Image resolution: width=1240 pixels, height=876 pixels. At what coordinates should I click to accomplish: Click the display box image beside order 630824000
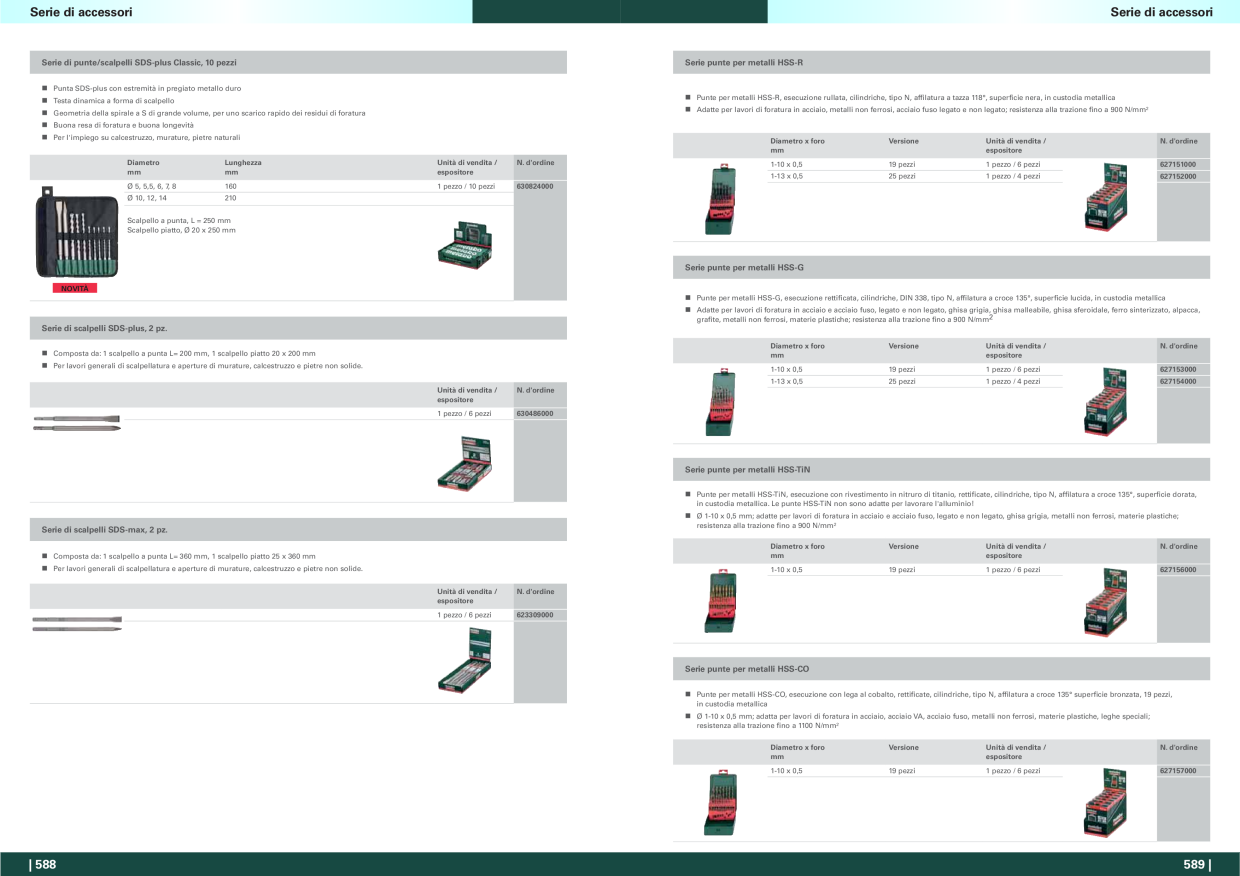point(465,247)
